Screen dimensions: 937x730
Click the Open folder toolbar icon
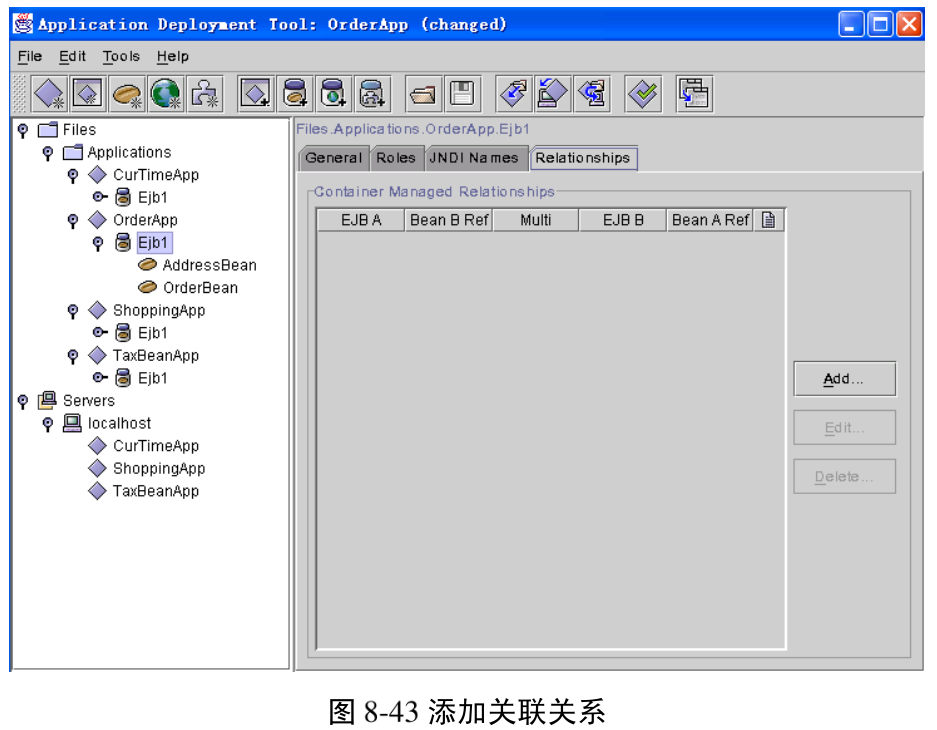coord(423,94)
